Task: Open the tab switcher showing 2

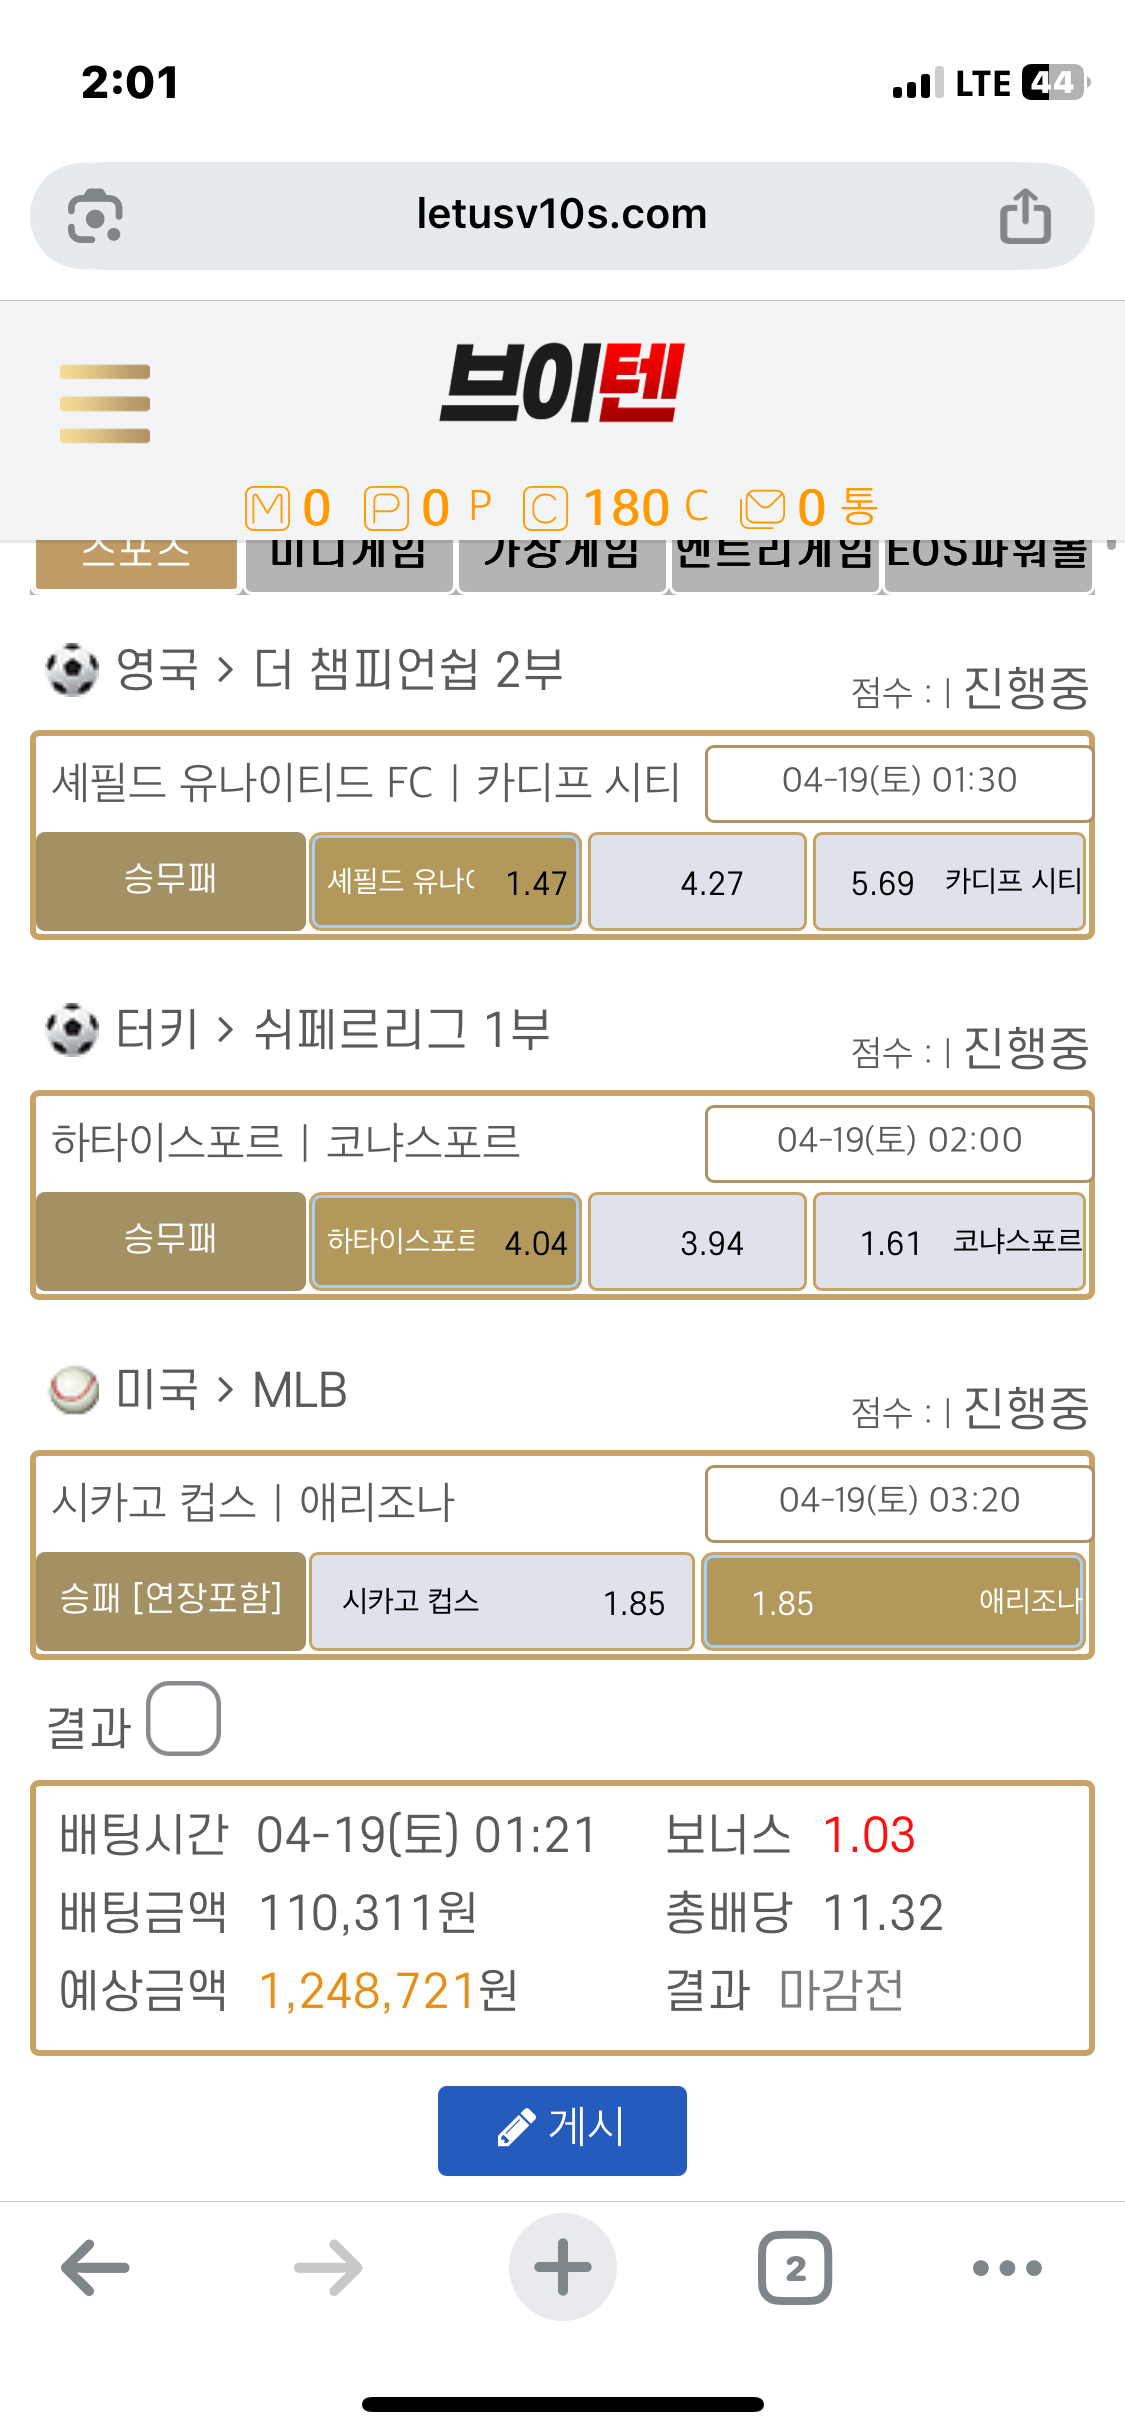Action: 795,2268
